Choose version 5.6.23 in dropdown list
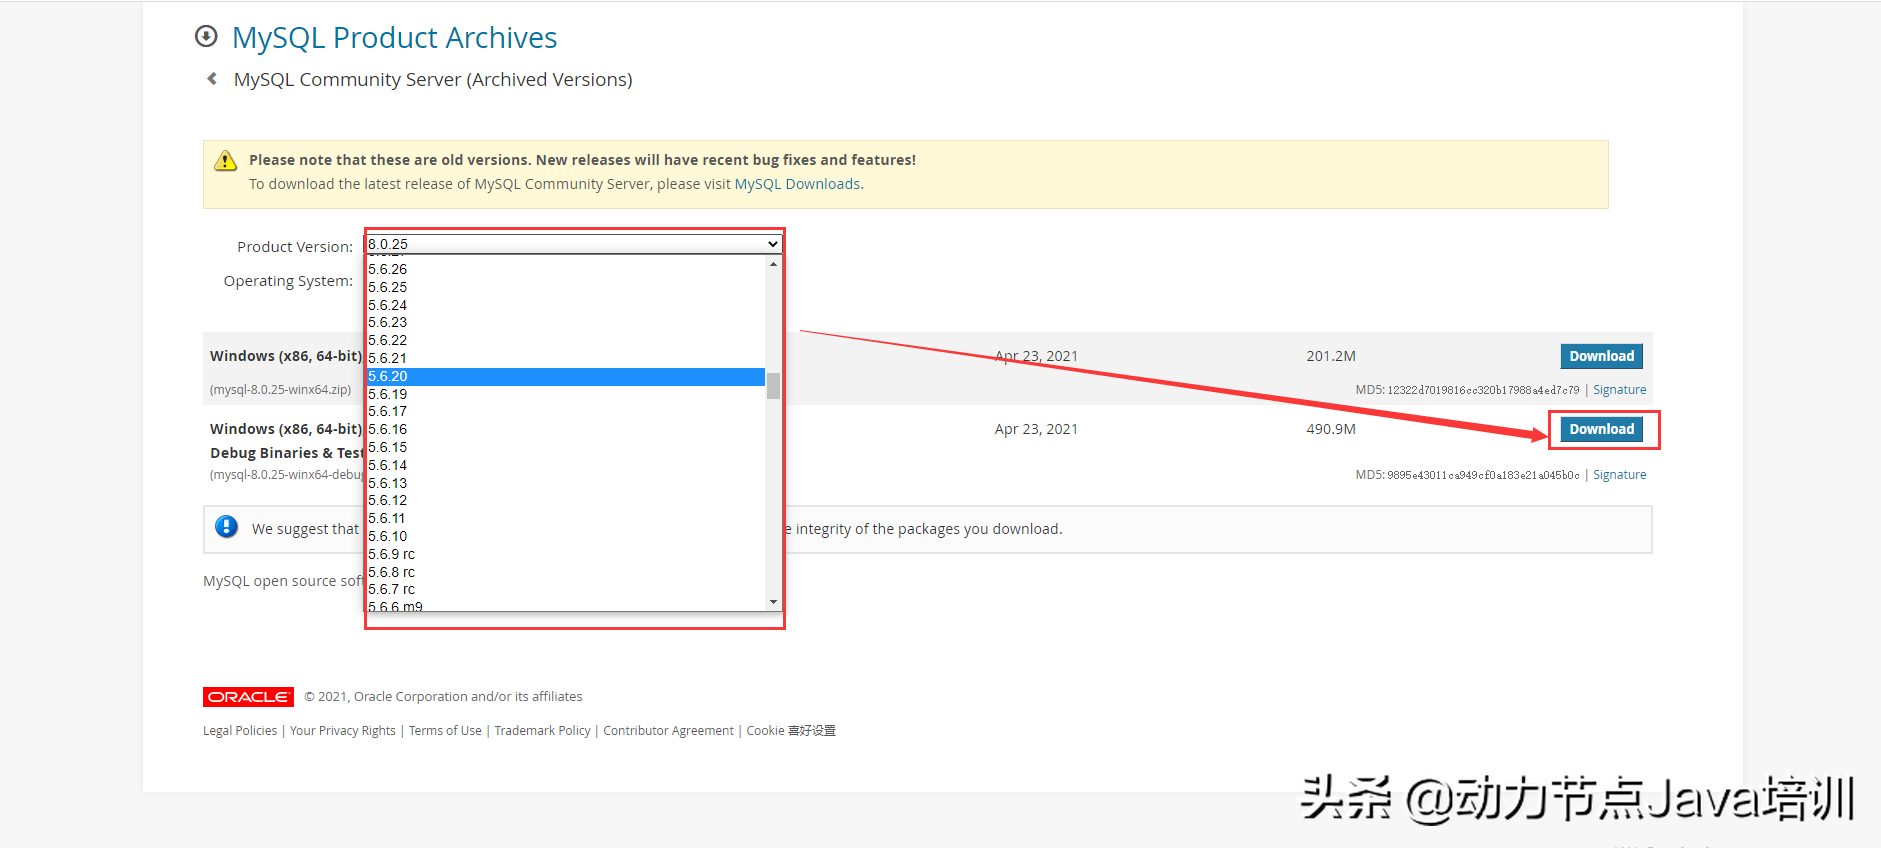Screen dimensions: 1881x848 click(565, 322)
